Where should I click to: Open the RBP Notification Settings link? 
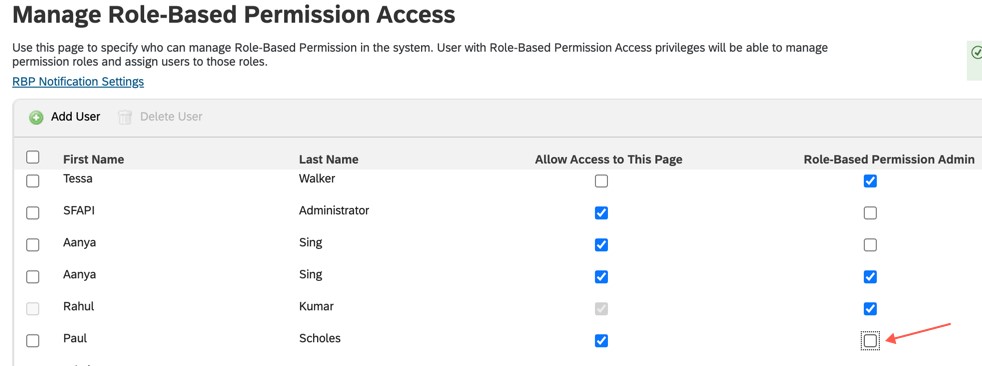pos(78,81)
